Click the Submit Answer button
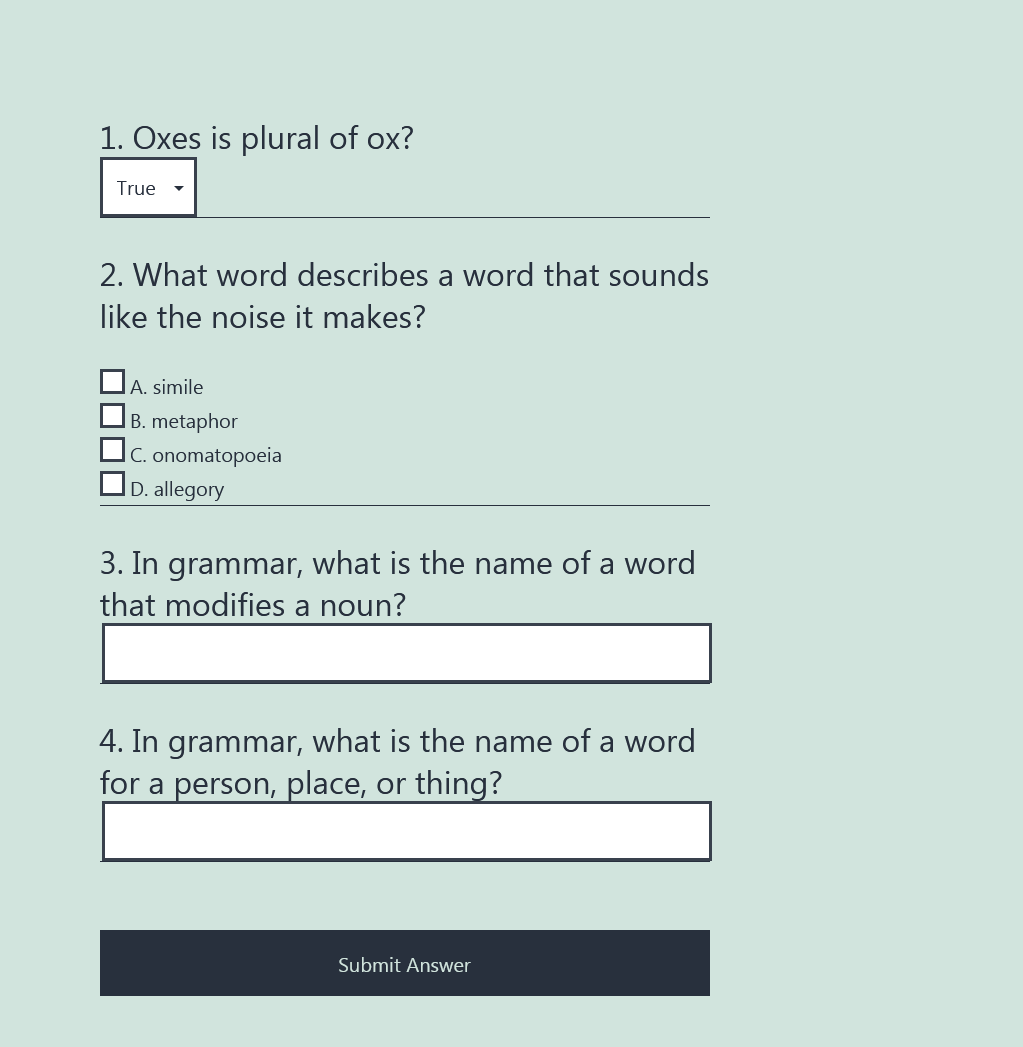The image size is (1023, 1047). [x=405, y=963]
